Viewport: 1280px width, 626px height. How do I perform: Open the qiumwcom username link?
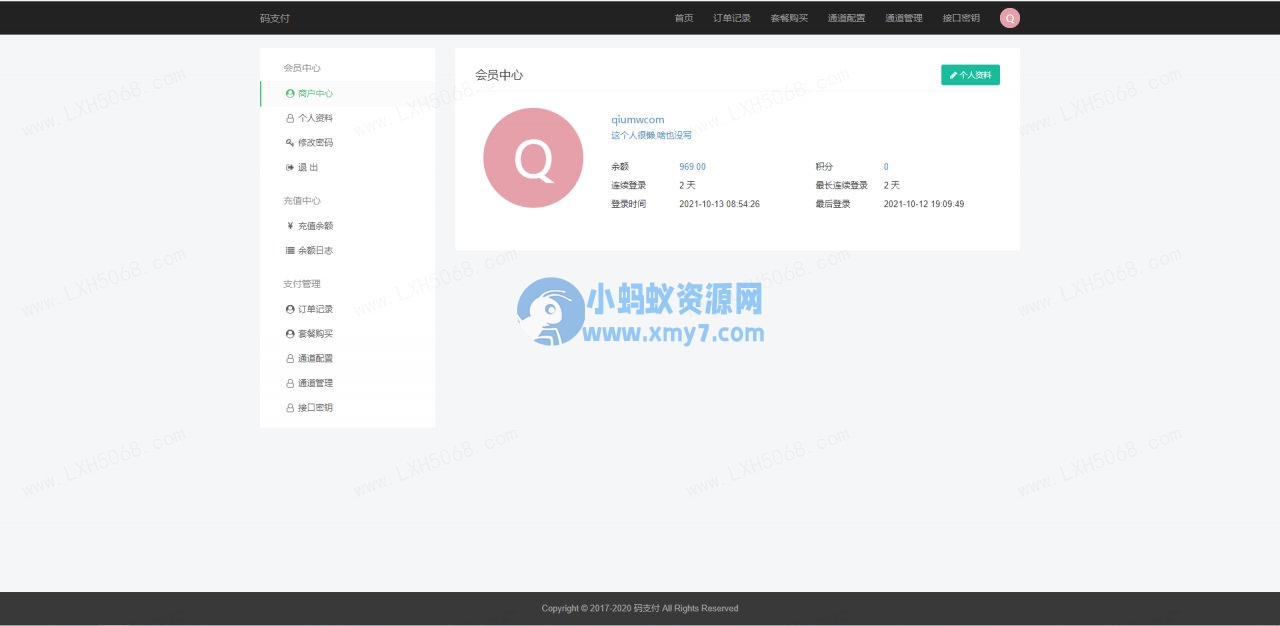[638, 119]
